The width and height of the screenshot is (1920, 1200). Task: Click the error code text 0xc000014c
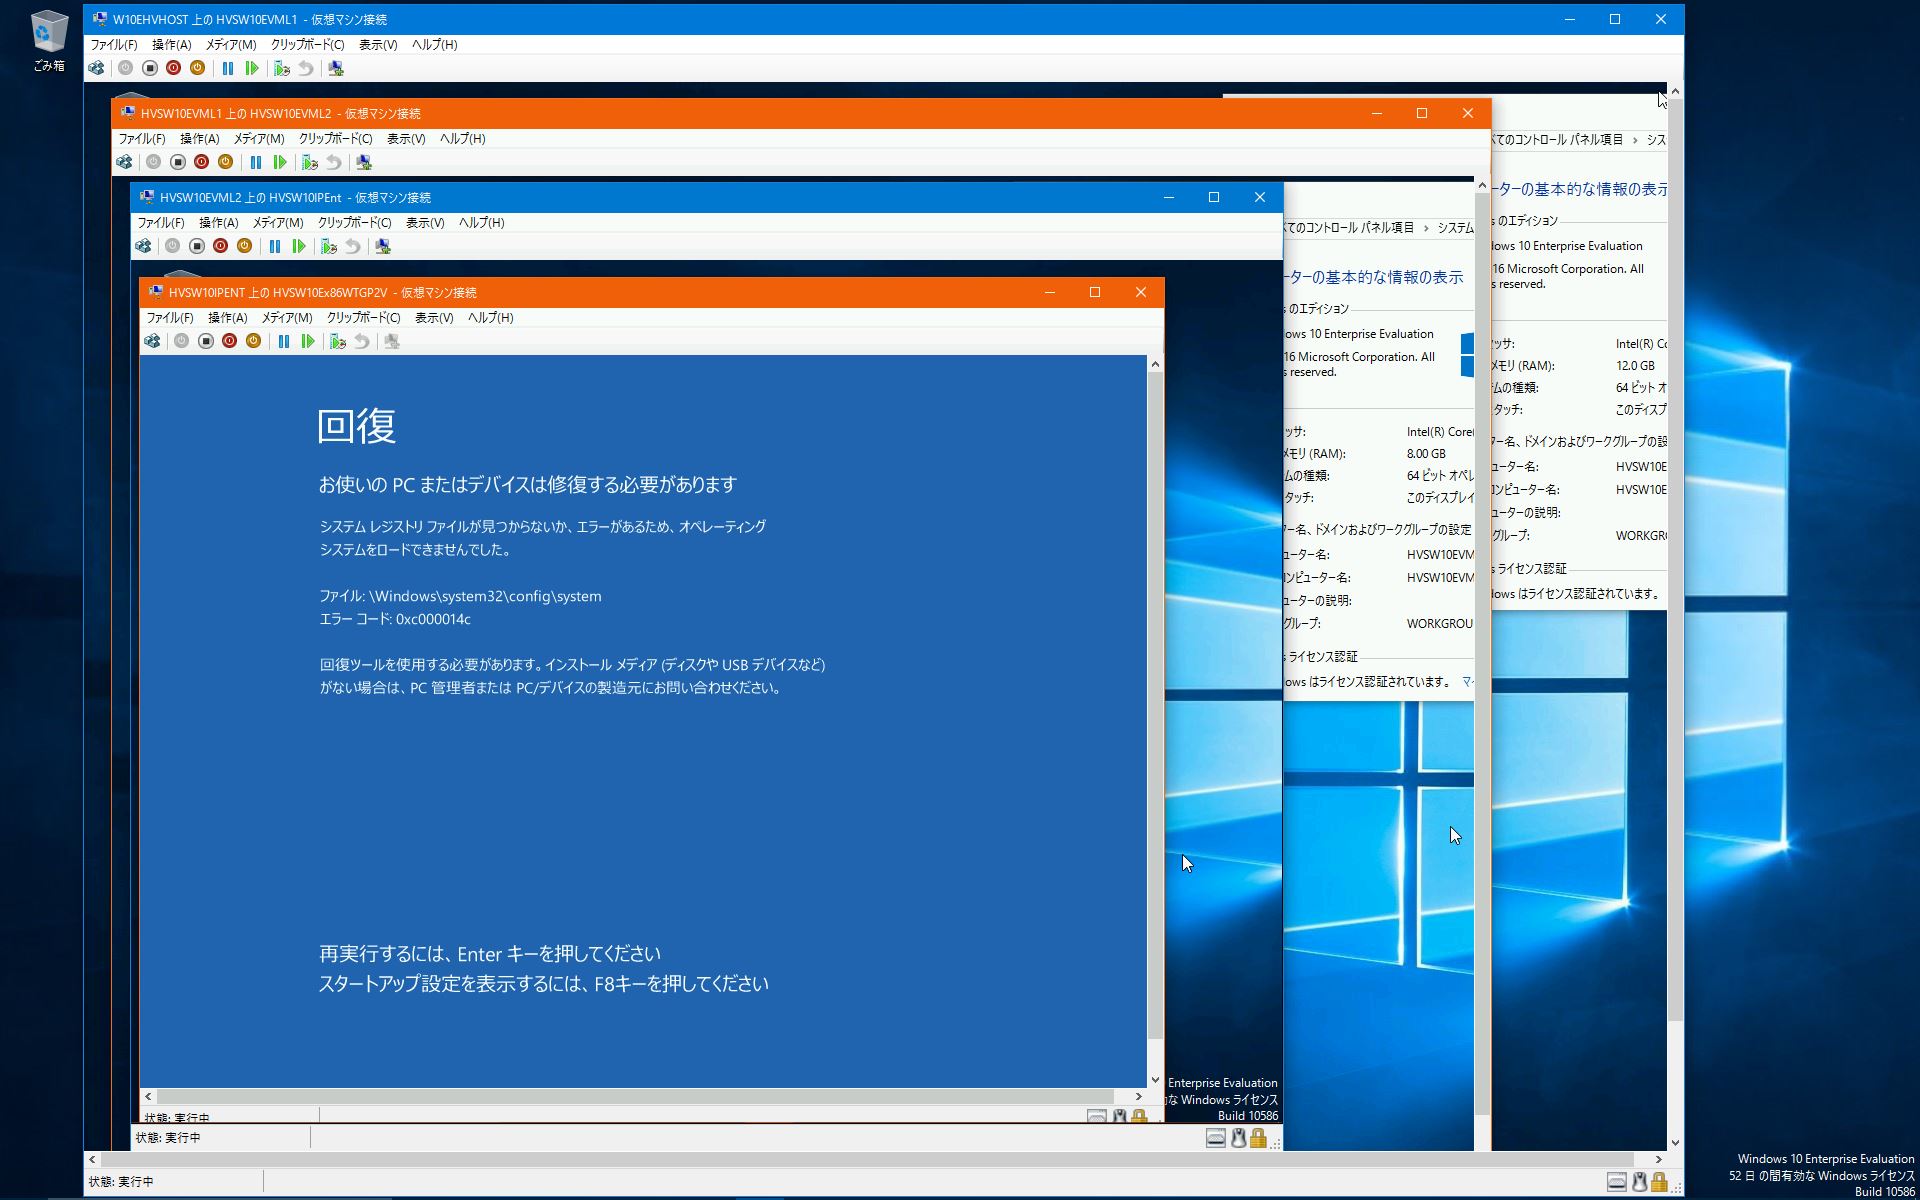(433, 619)
